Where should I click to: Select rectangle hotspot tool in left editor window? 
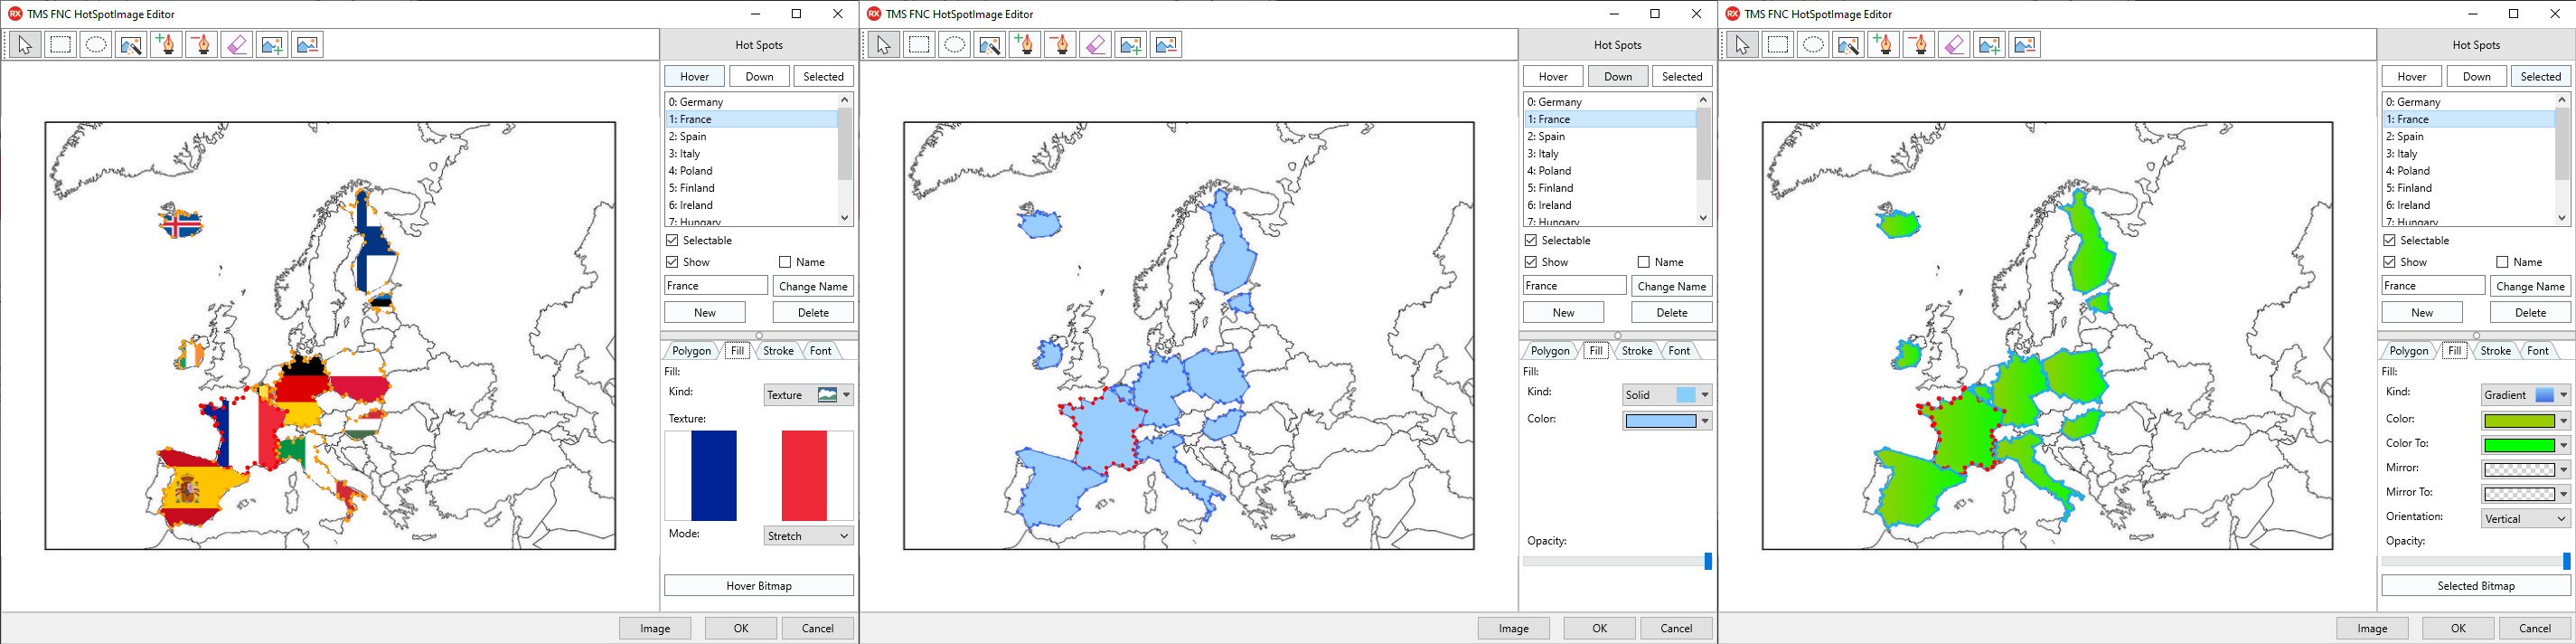tap(60, 45)
